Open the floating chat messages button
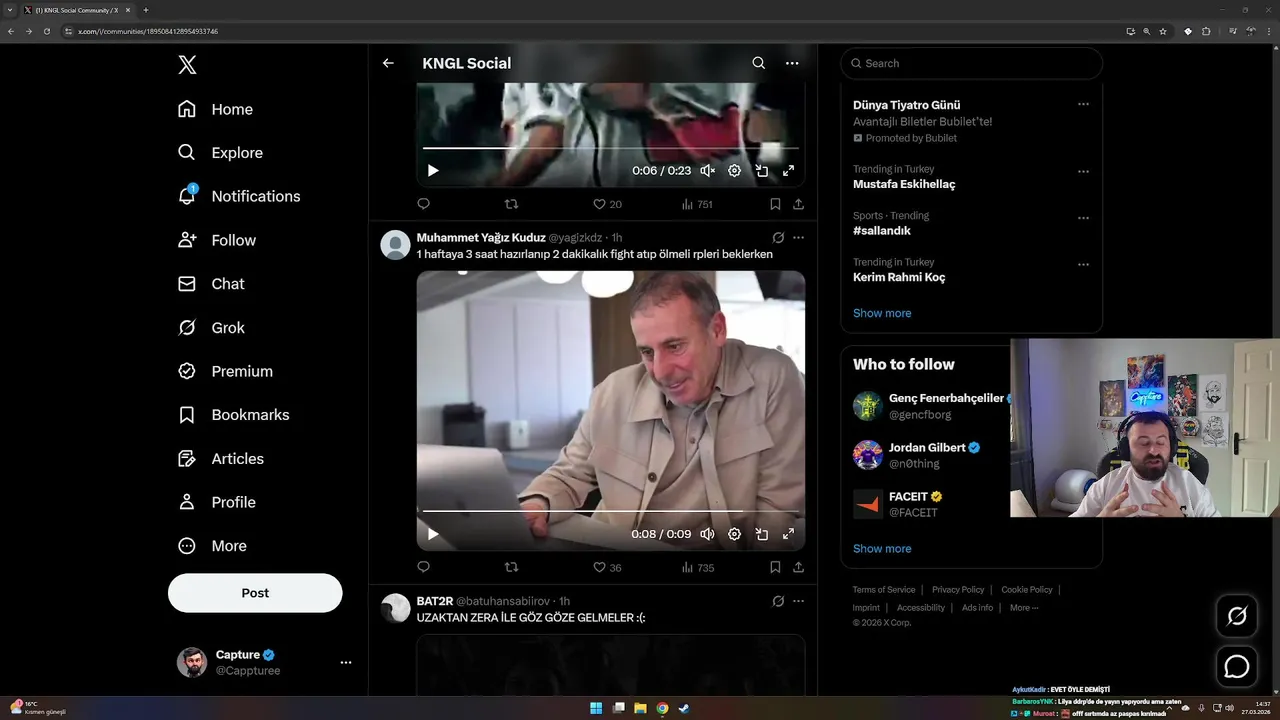Viewport: 1280px width, 720px height. pyautogui.click(x=1237, y=666)
